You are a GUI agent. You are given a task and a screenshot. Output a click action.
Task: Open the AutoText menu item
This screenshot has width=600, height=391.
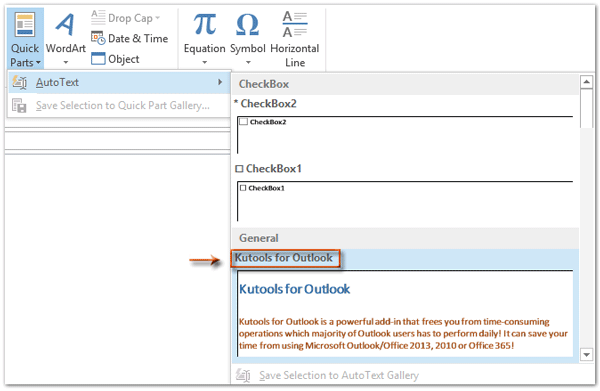pos(119,82)
